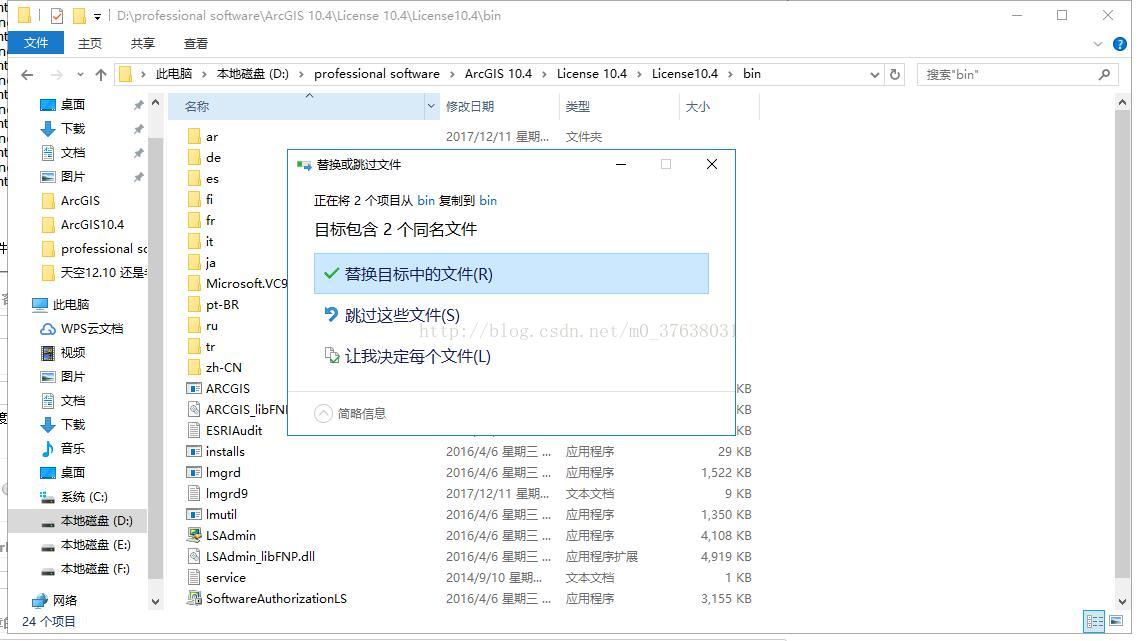Select the LSAdmin application icon

click(194, 536)
